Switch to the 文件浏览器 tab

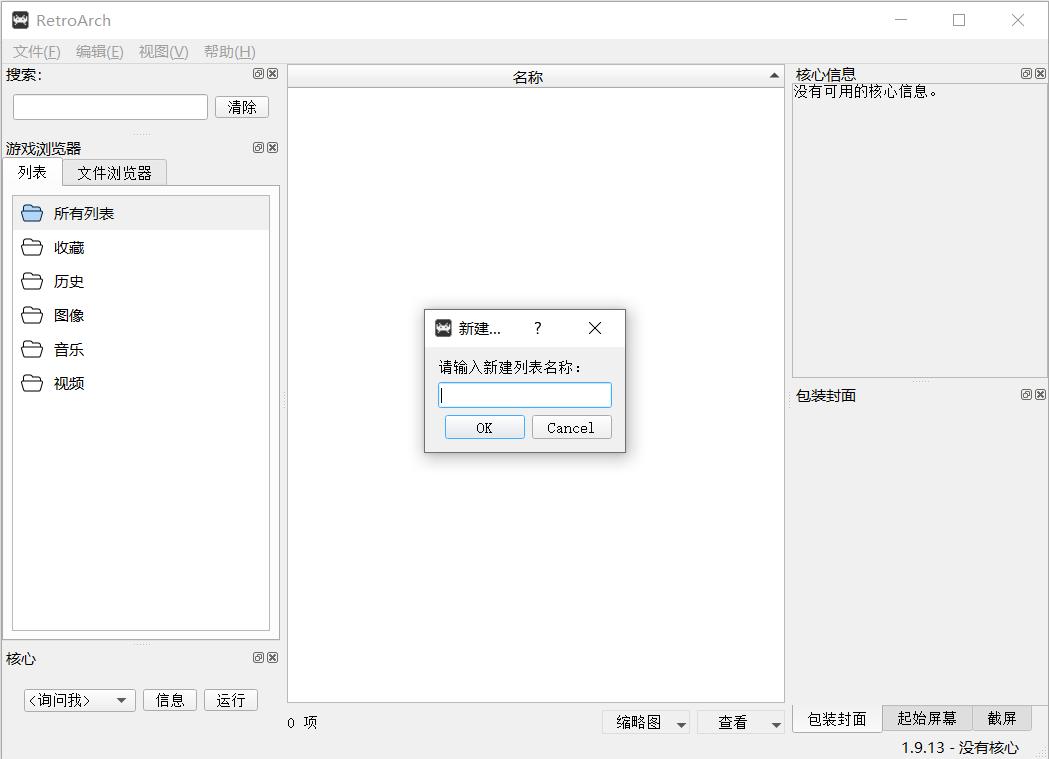(114, 173)
